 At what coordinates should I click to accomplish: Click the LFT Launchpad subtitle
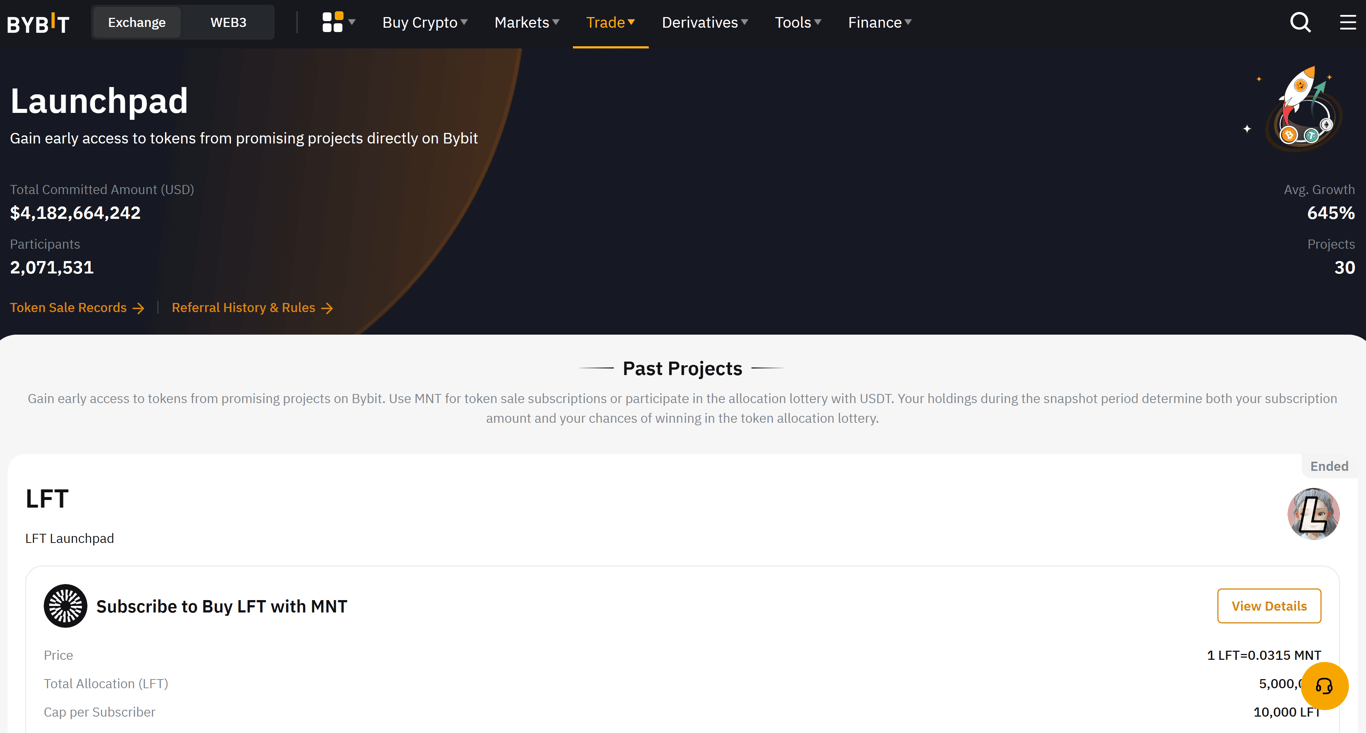click(x=69, y=538)
